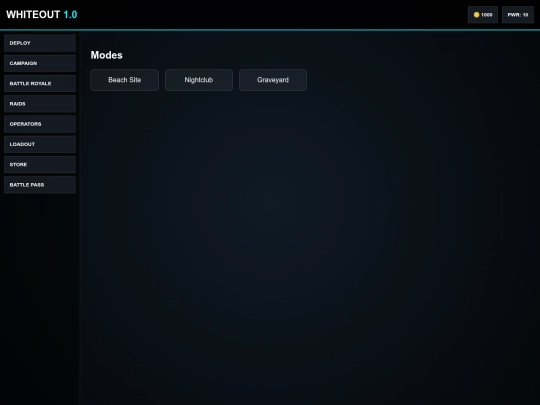Visit the Store from sidebar
Screen dimensions: 540x405
point(40,165)
